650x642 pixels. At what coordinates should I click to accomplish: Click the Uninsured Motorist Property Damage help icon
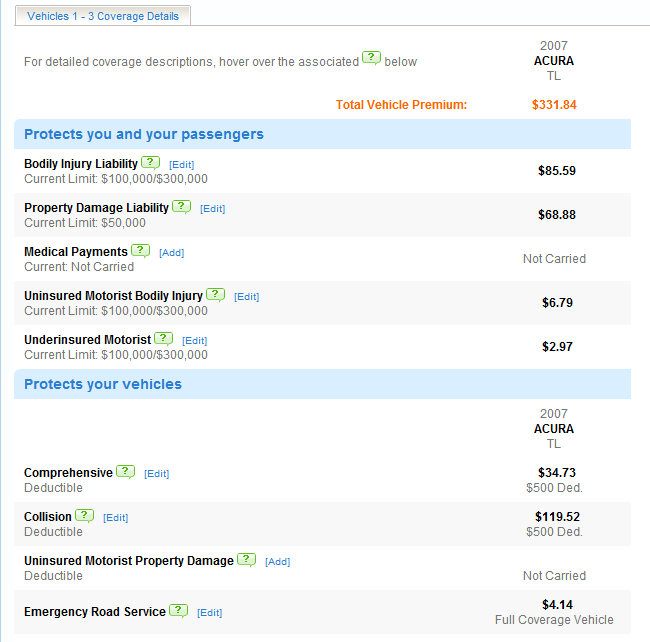[246, 559]
